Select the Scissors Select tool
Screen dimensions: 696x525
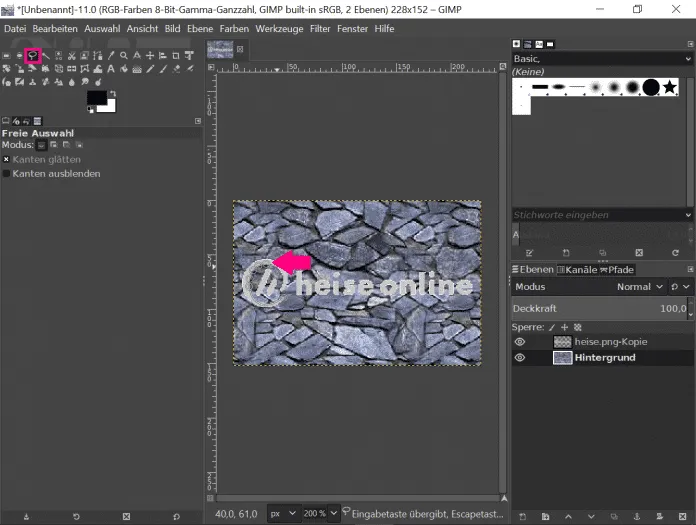pos(72,55)
